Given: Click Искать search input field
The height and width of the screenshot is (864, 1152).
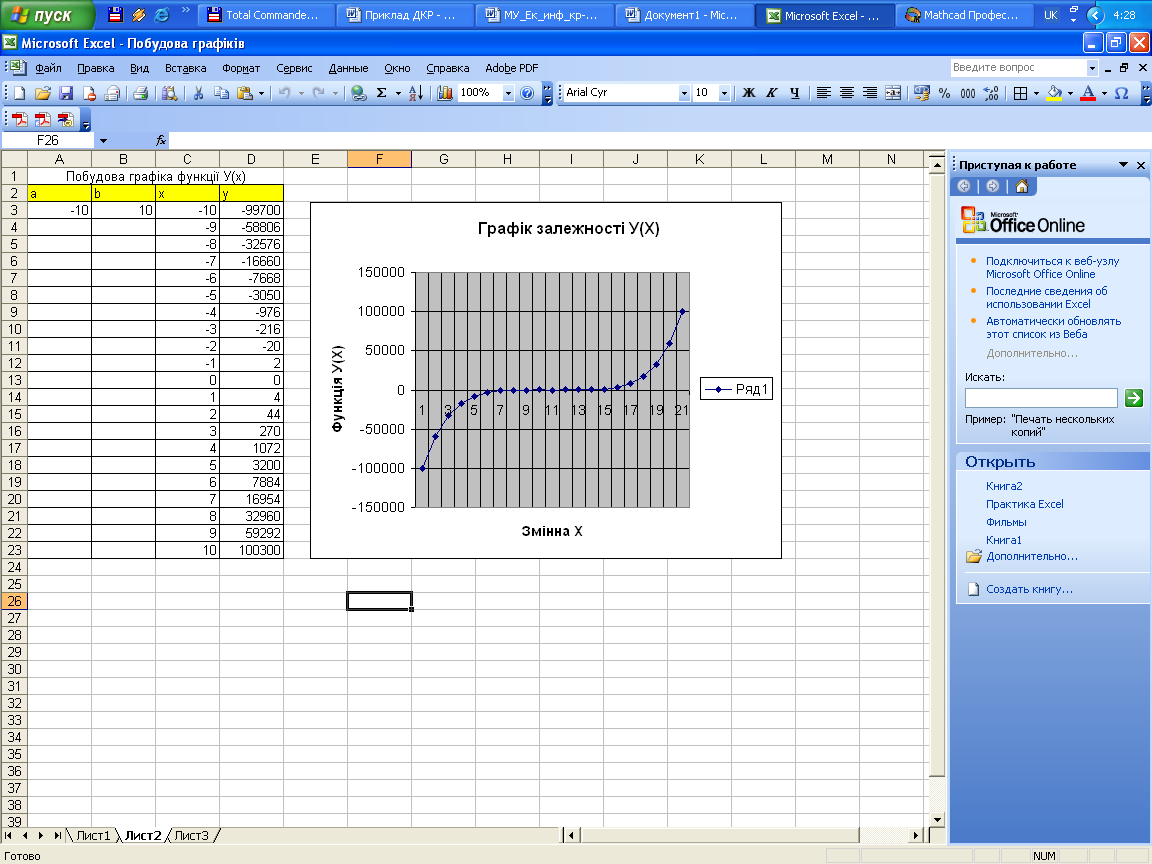Looking at the screenshot, I should click(1040, 398).
